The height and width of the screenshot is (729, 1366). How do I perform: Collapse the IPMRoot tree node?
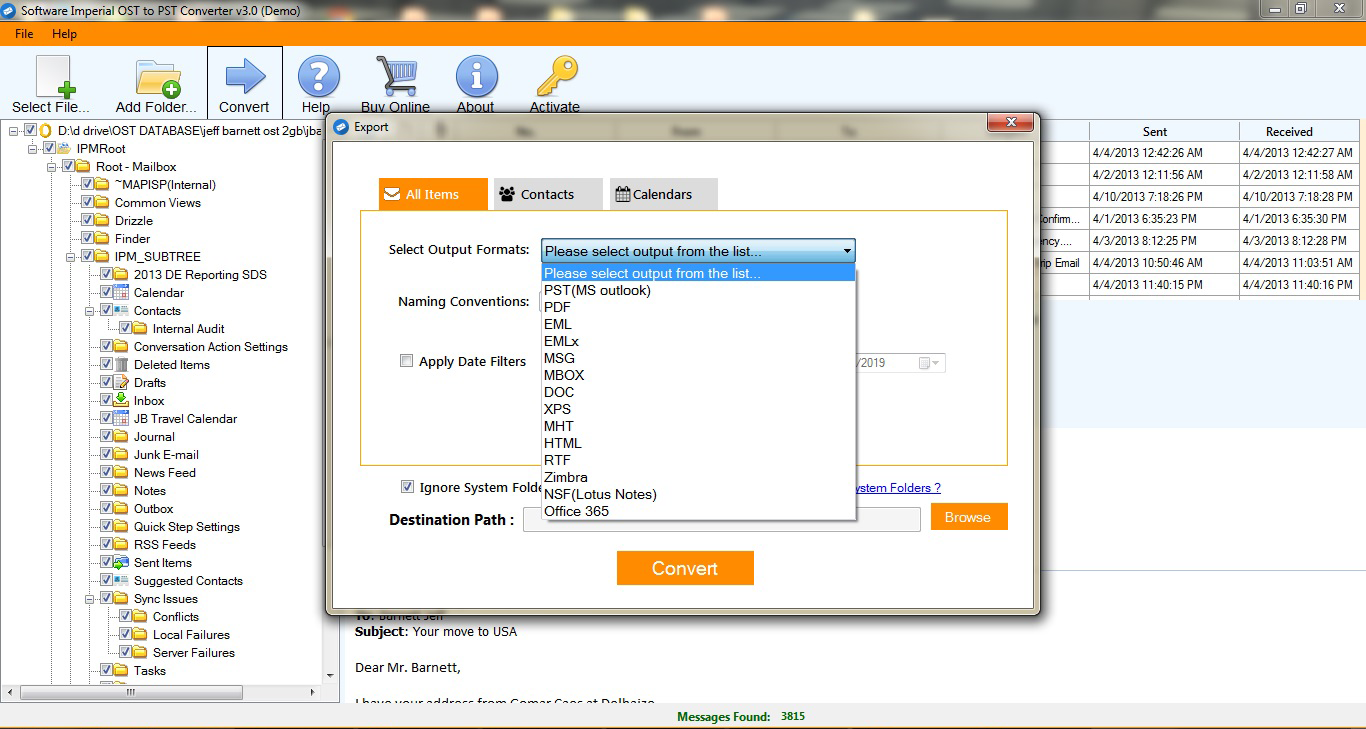[33, 148]
